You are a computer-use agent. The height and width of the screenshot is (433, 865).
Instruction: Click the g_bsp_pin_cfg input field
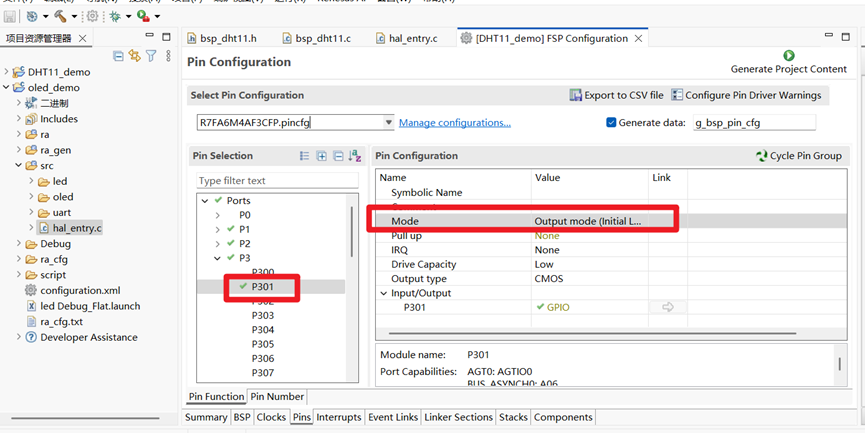(x=754, y=122)
